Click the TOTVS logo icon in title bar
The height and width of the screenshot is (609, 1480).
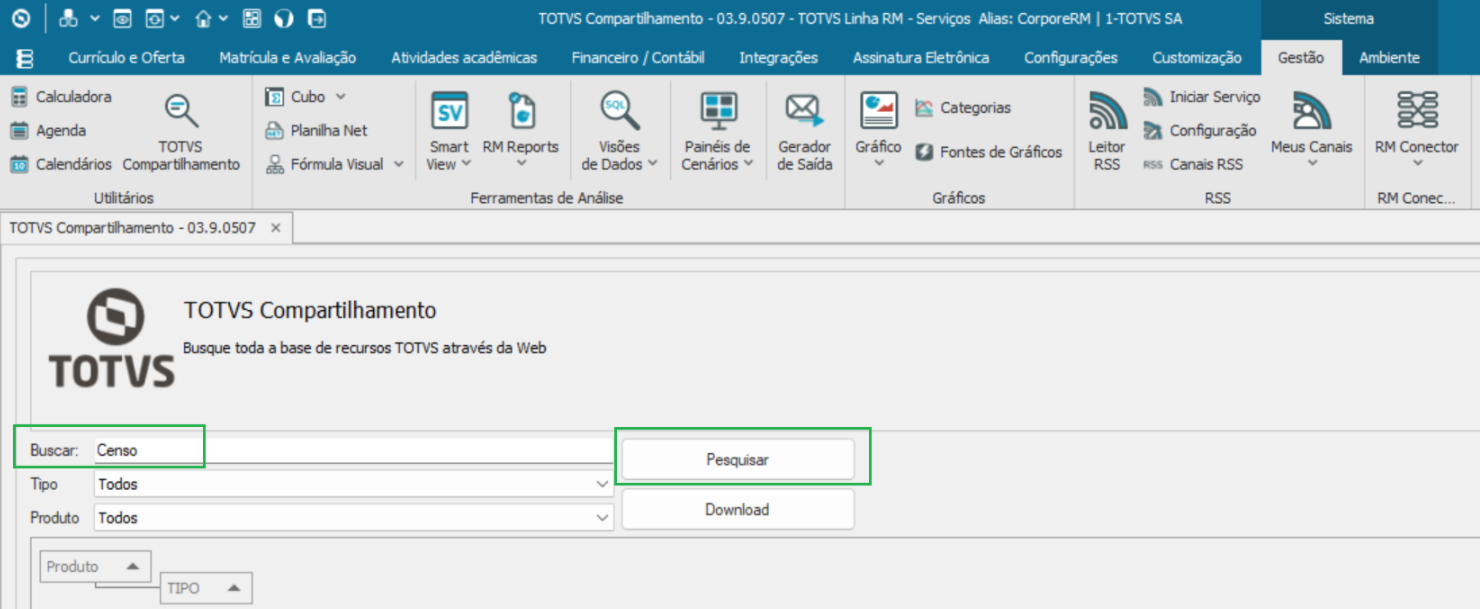[21, 18]
